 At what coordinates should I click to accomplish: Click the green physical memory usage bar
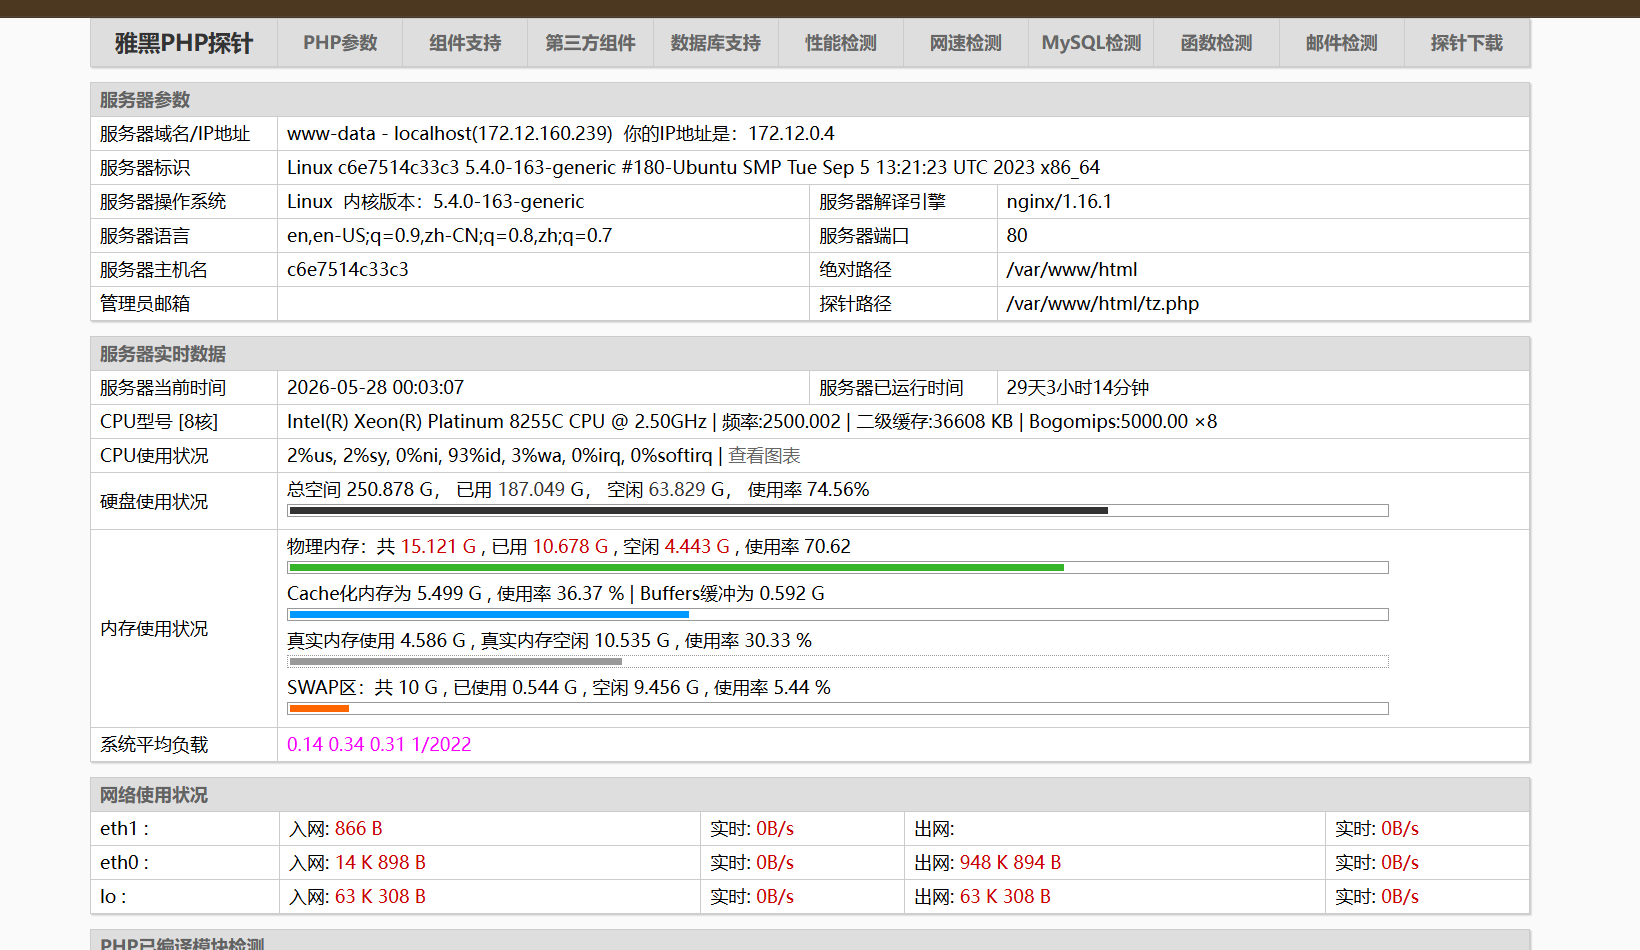tap(676, 567)
